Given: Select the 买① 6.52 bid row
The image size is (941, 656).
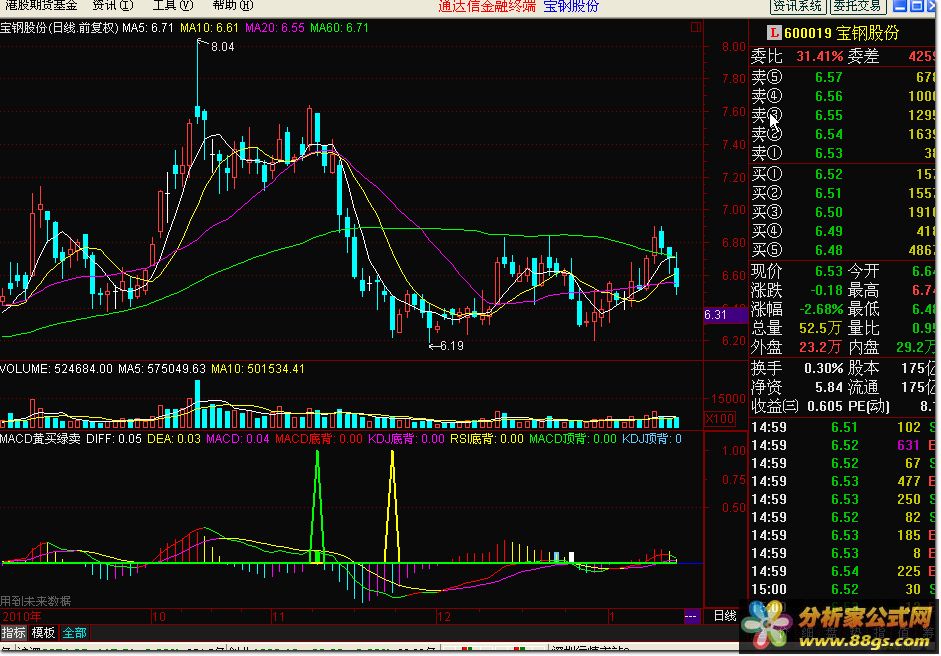Looking at the screenshot, I should point(843,174).
